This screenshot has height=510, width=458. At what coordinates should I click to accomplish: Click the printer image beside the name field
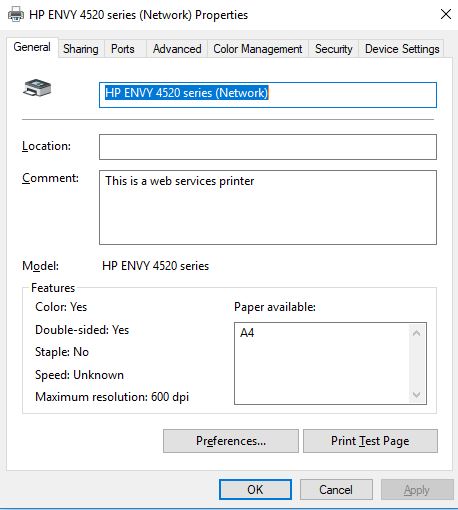[x=37, y=88]
